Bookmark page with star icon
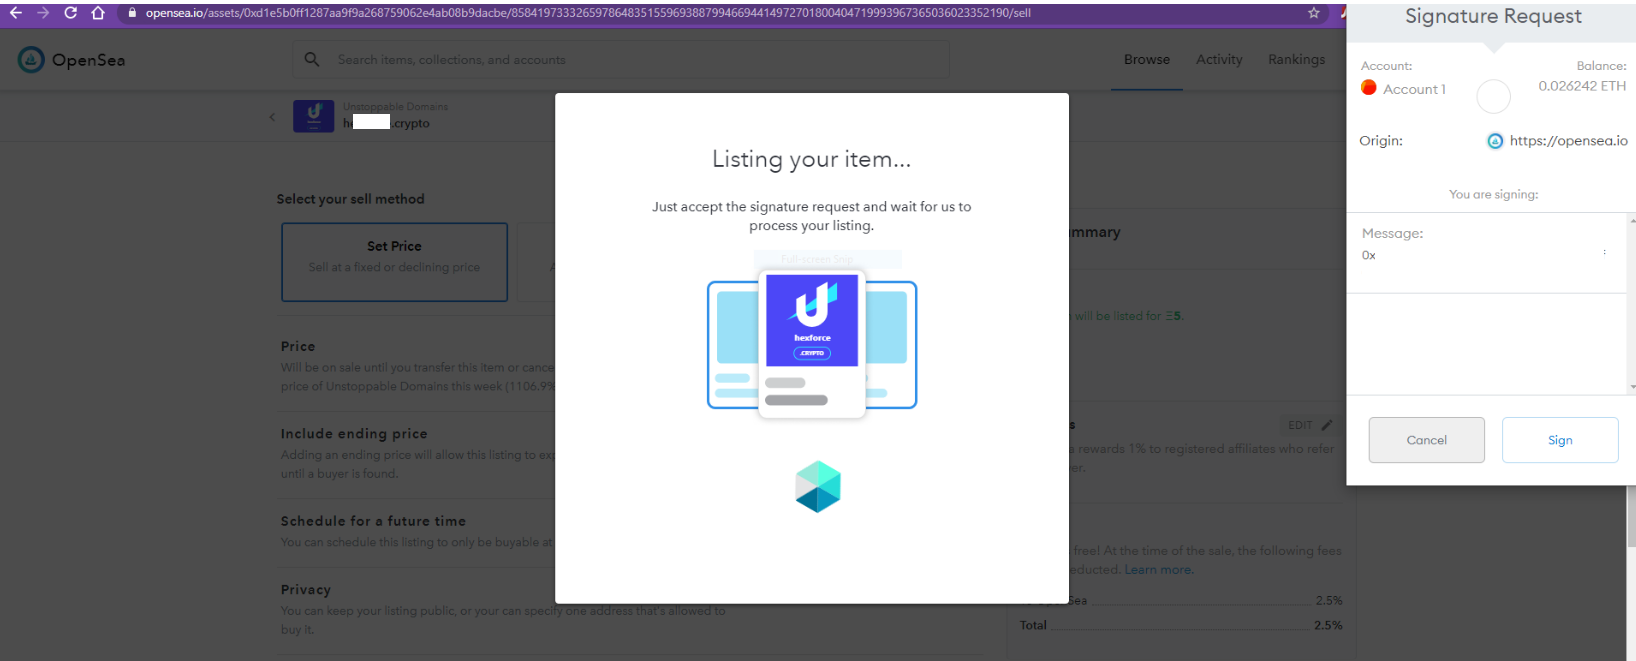Viewport: 1636px width, 661px height. coord(1313,13)
